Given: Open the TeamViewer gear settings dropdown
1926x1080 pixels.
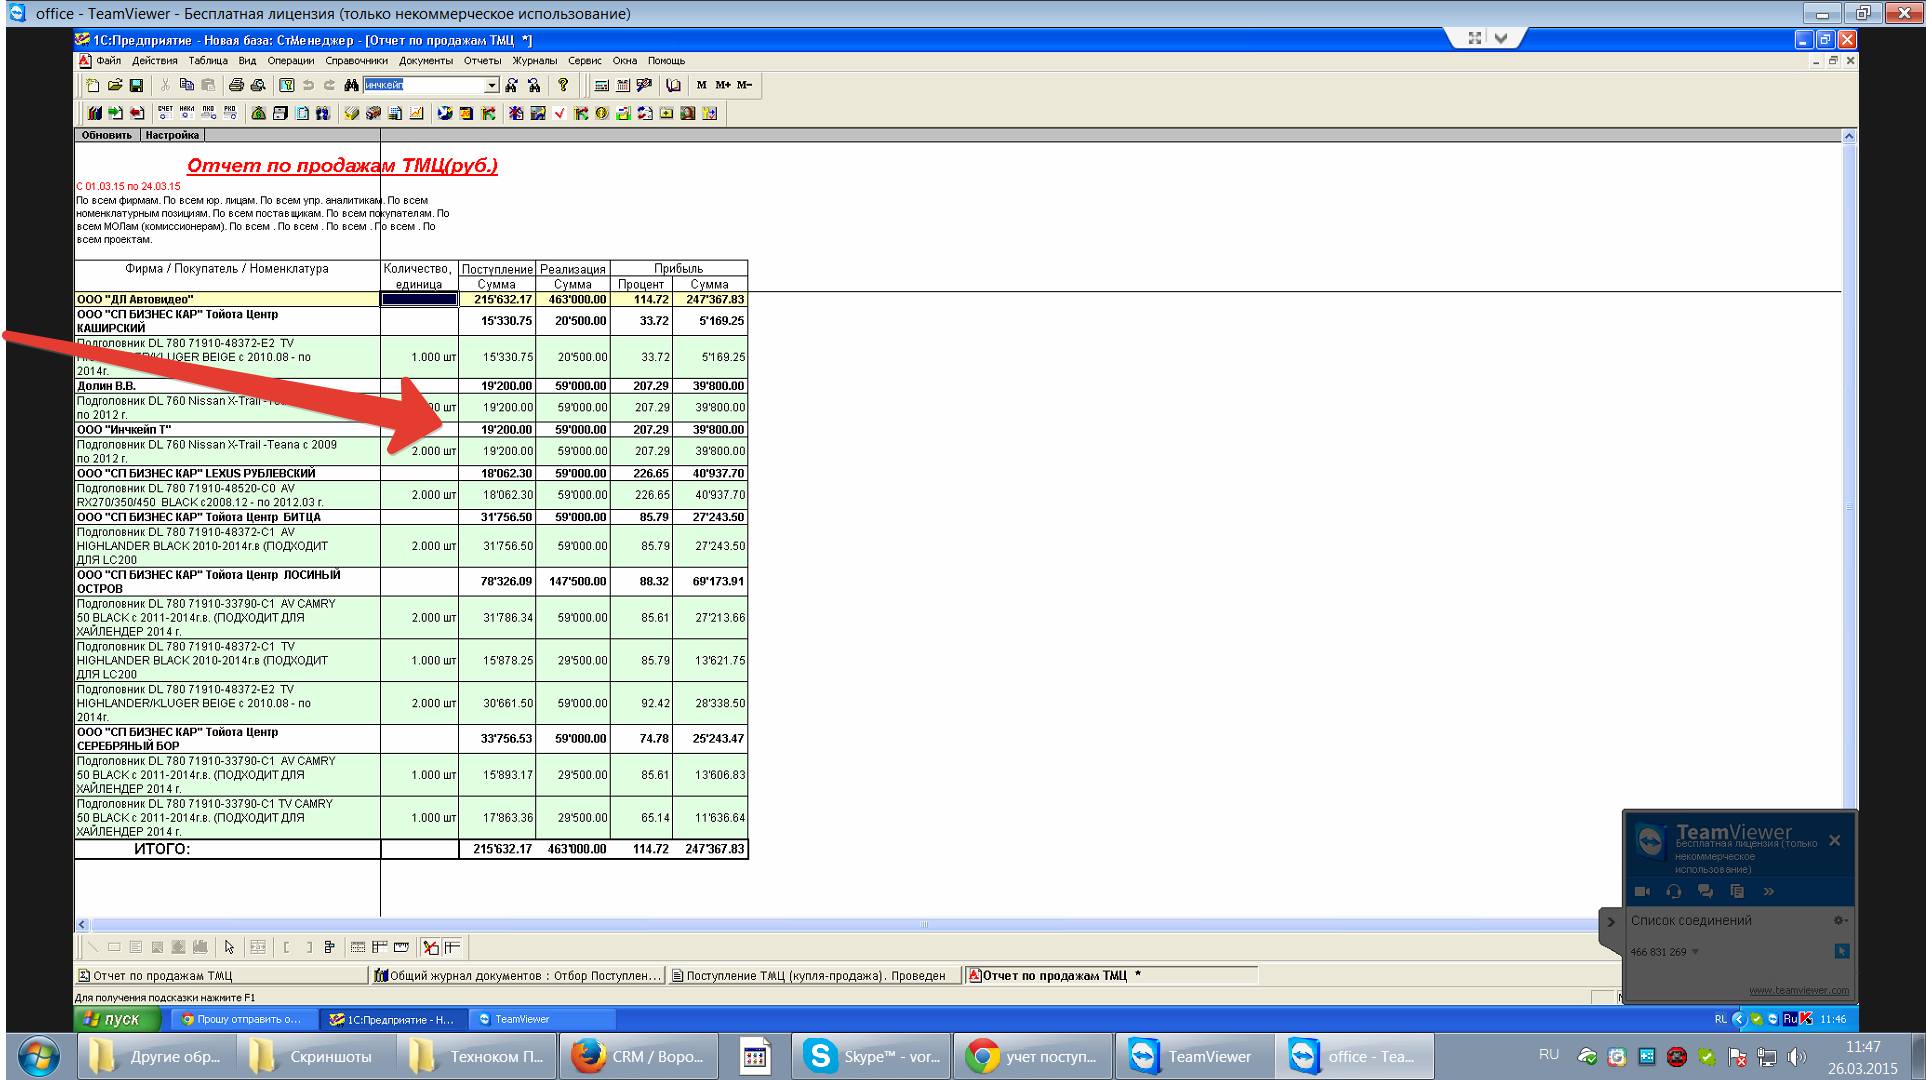Looking at the screenshot, I should coord(1840,921).
